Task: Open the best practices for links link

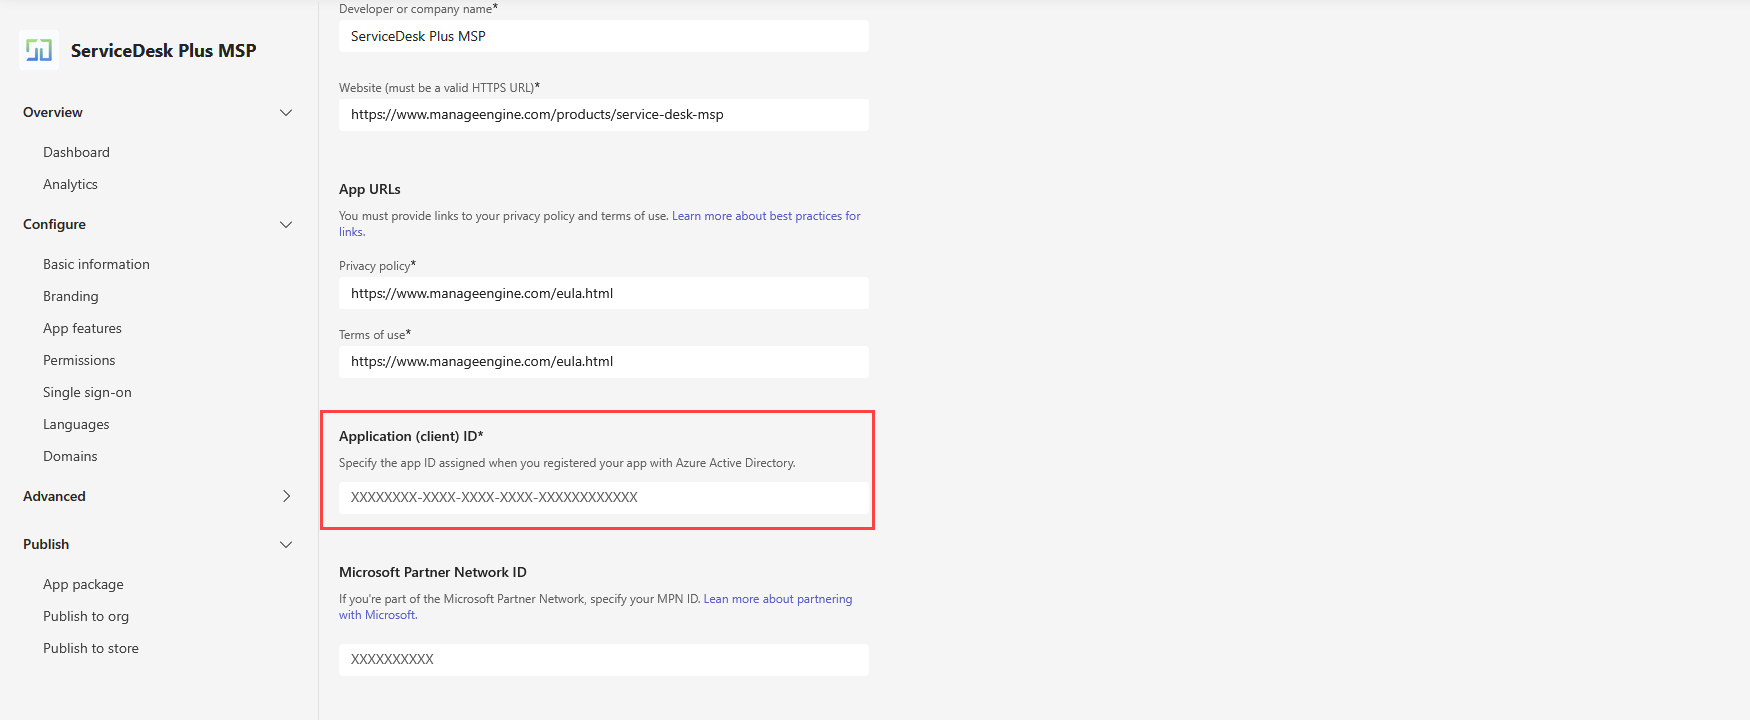Action: click(766, 216)
